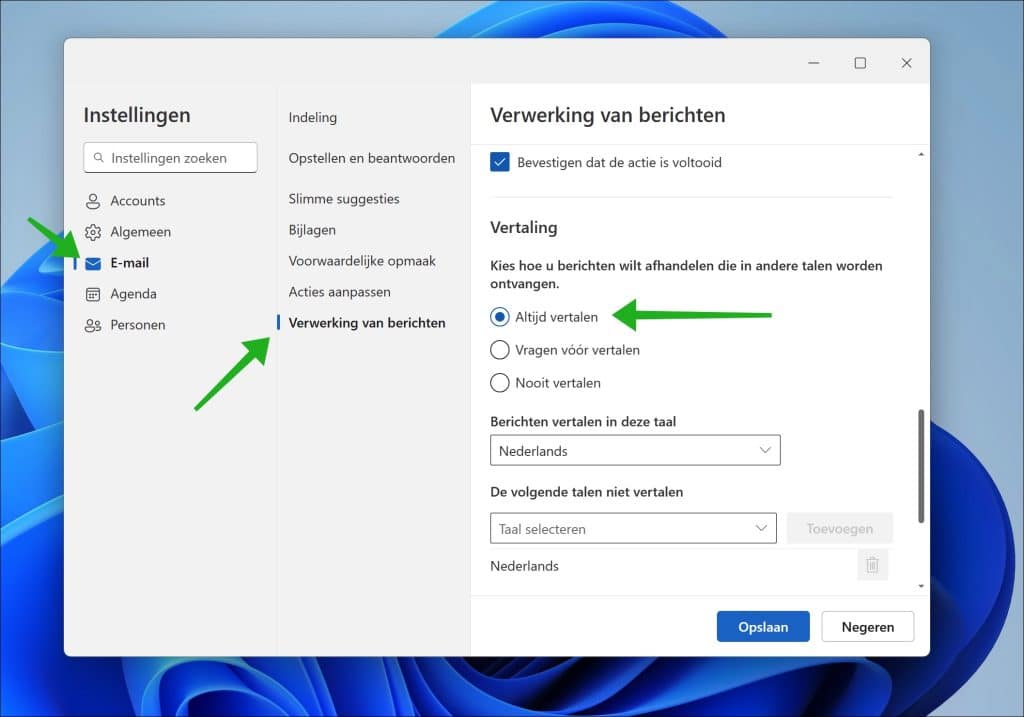
Task: Close the settings window
Action: [x=906, y=63]
